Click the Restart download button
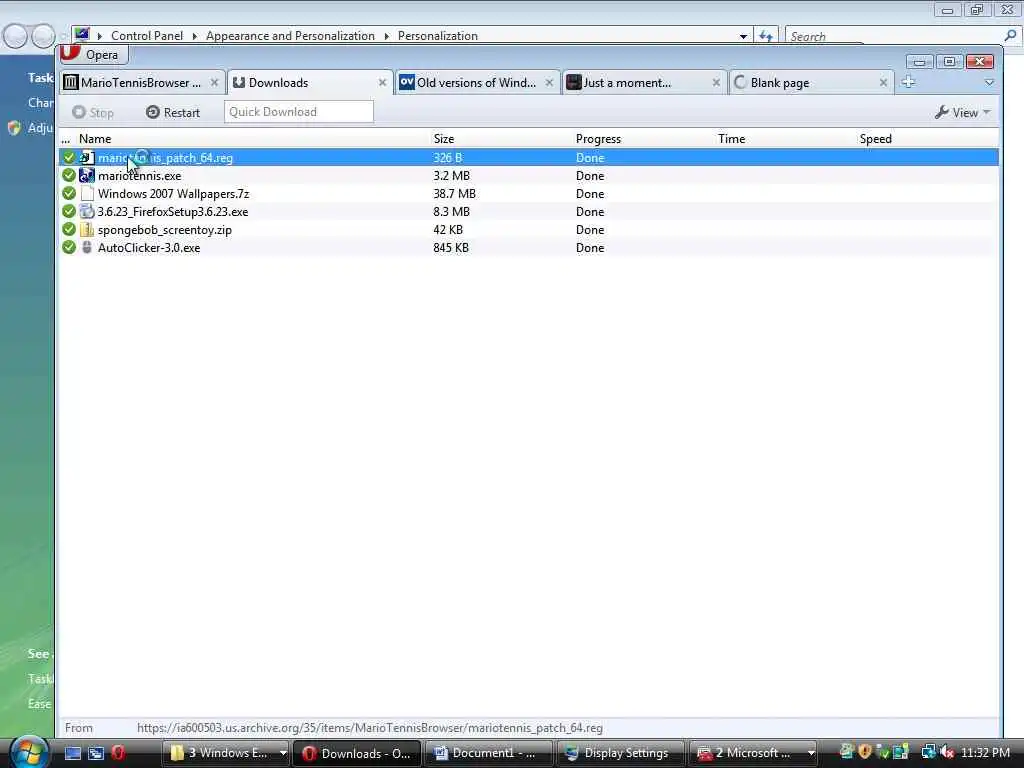Image resolution: width=1024 pixels, height=768 pixels. (173, 112)
